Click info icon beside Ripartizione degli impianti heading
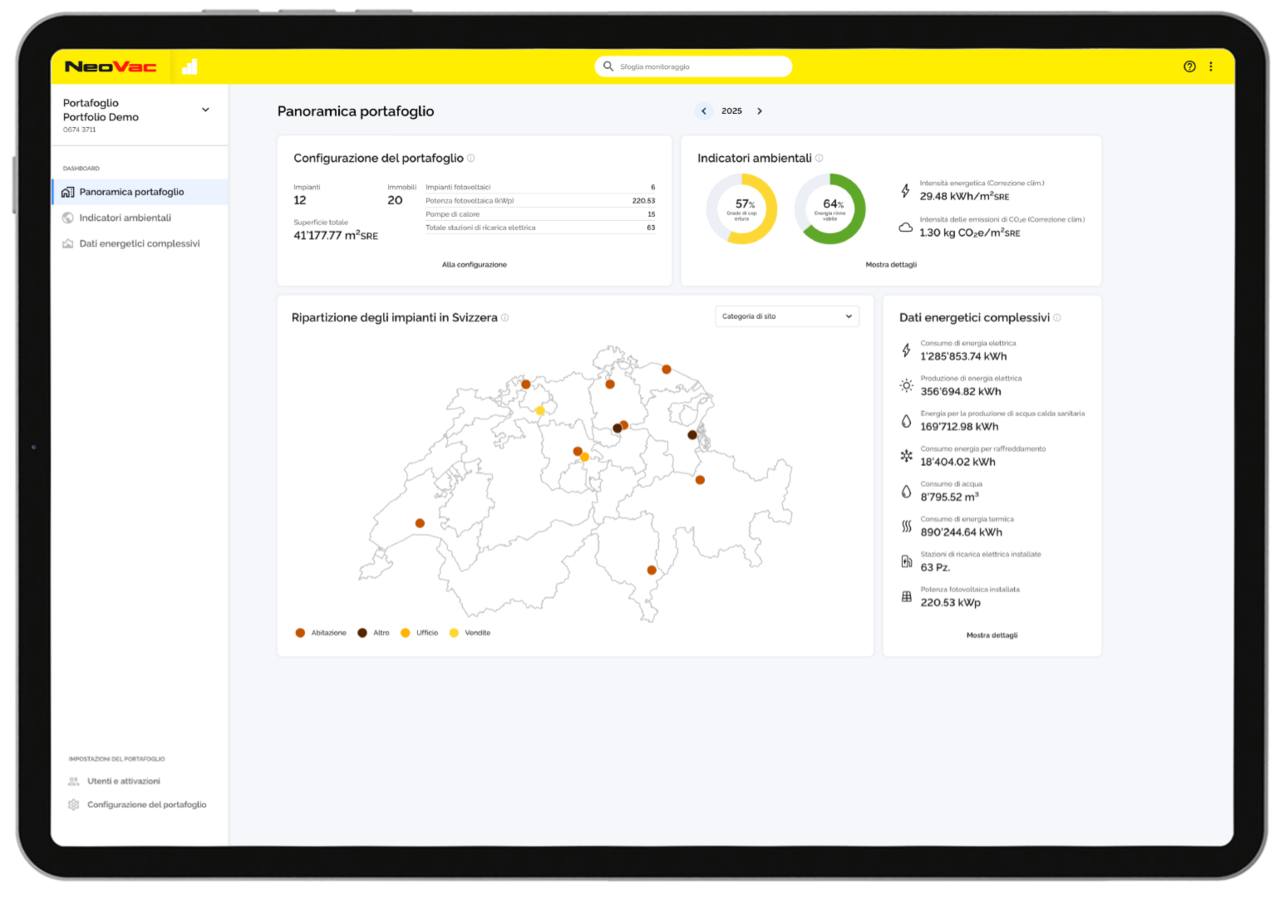1280x897 pixels. tap(505, 318)
